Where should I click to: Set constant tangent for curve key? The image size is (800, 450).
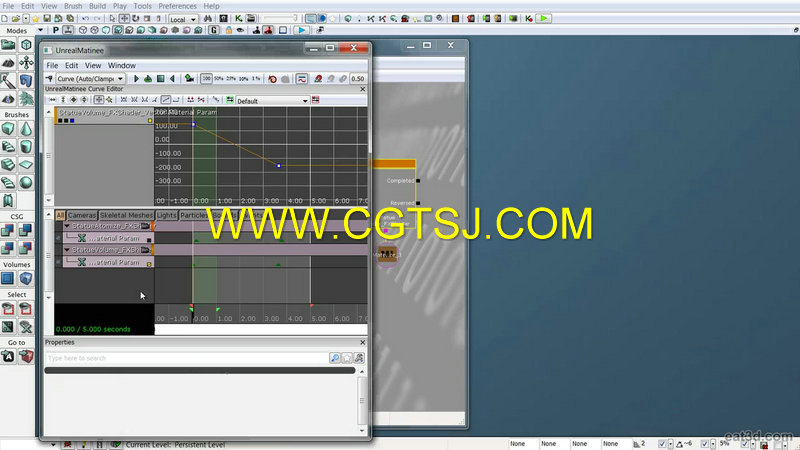point(176,100)
